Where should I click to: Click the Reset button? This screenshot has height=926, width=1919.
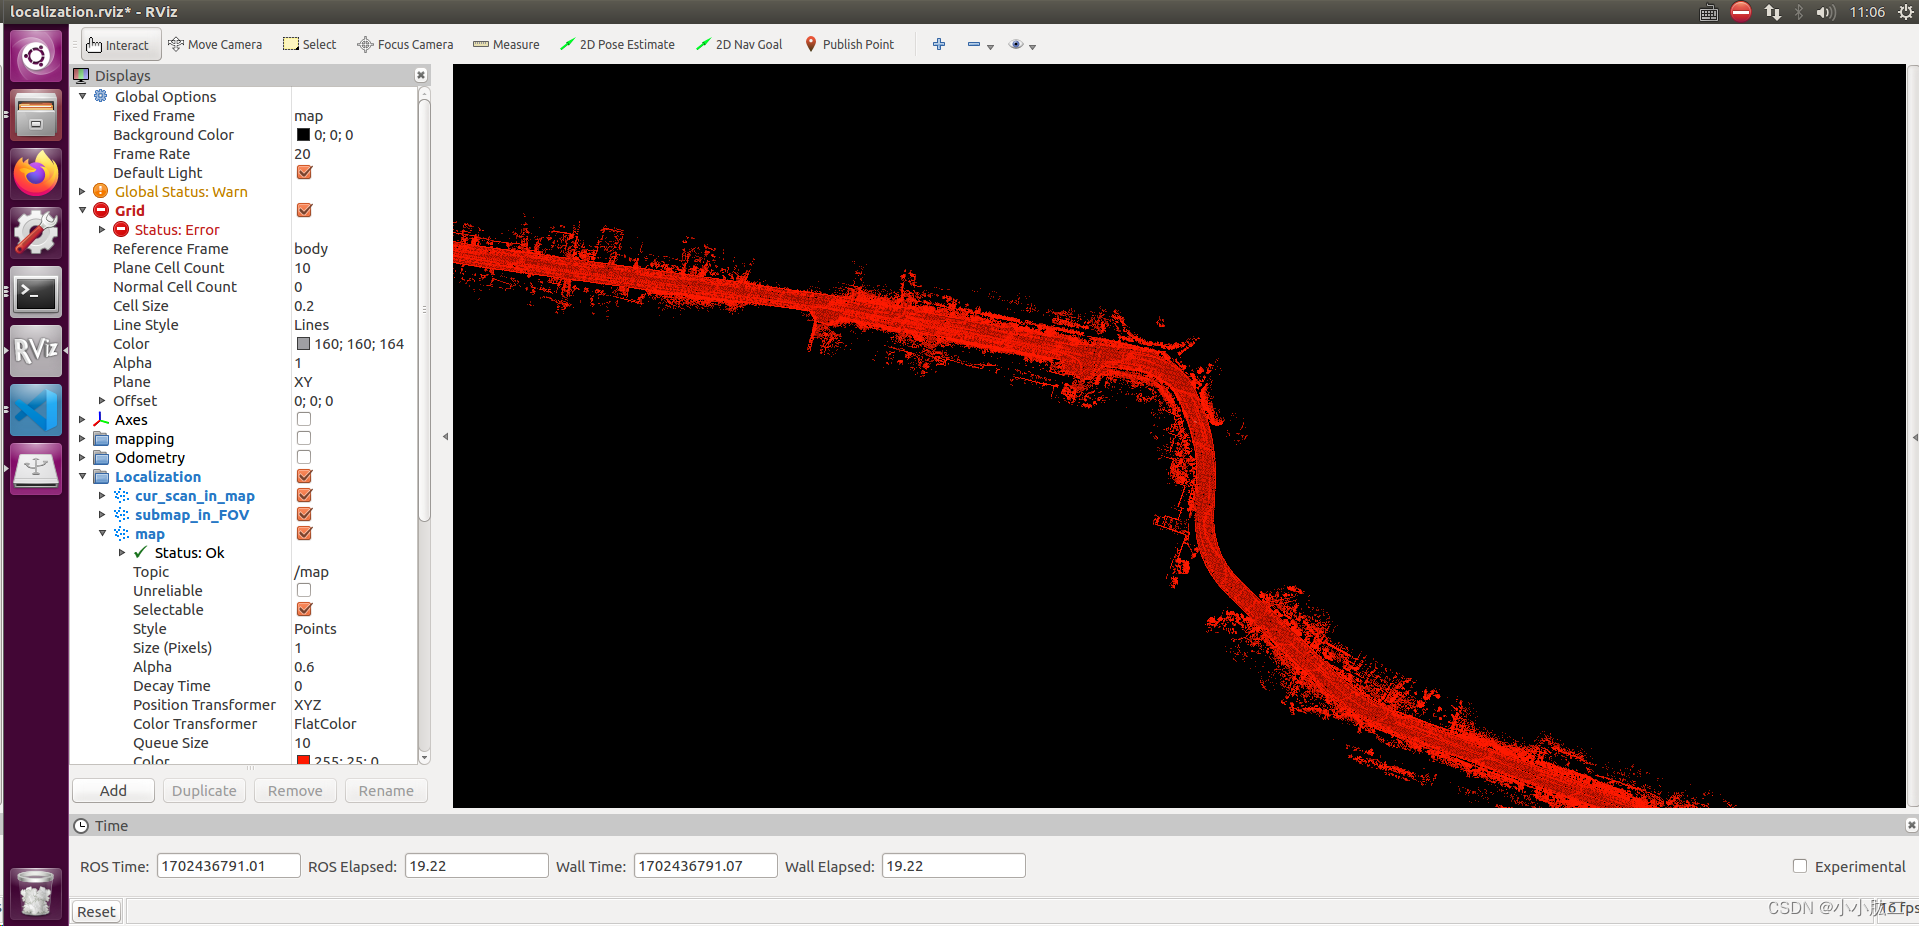(97, 912)
